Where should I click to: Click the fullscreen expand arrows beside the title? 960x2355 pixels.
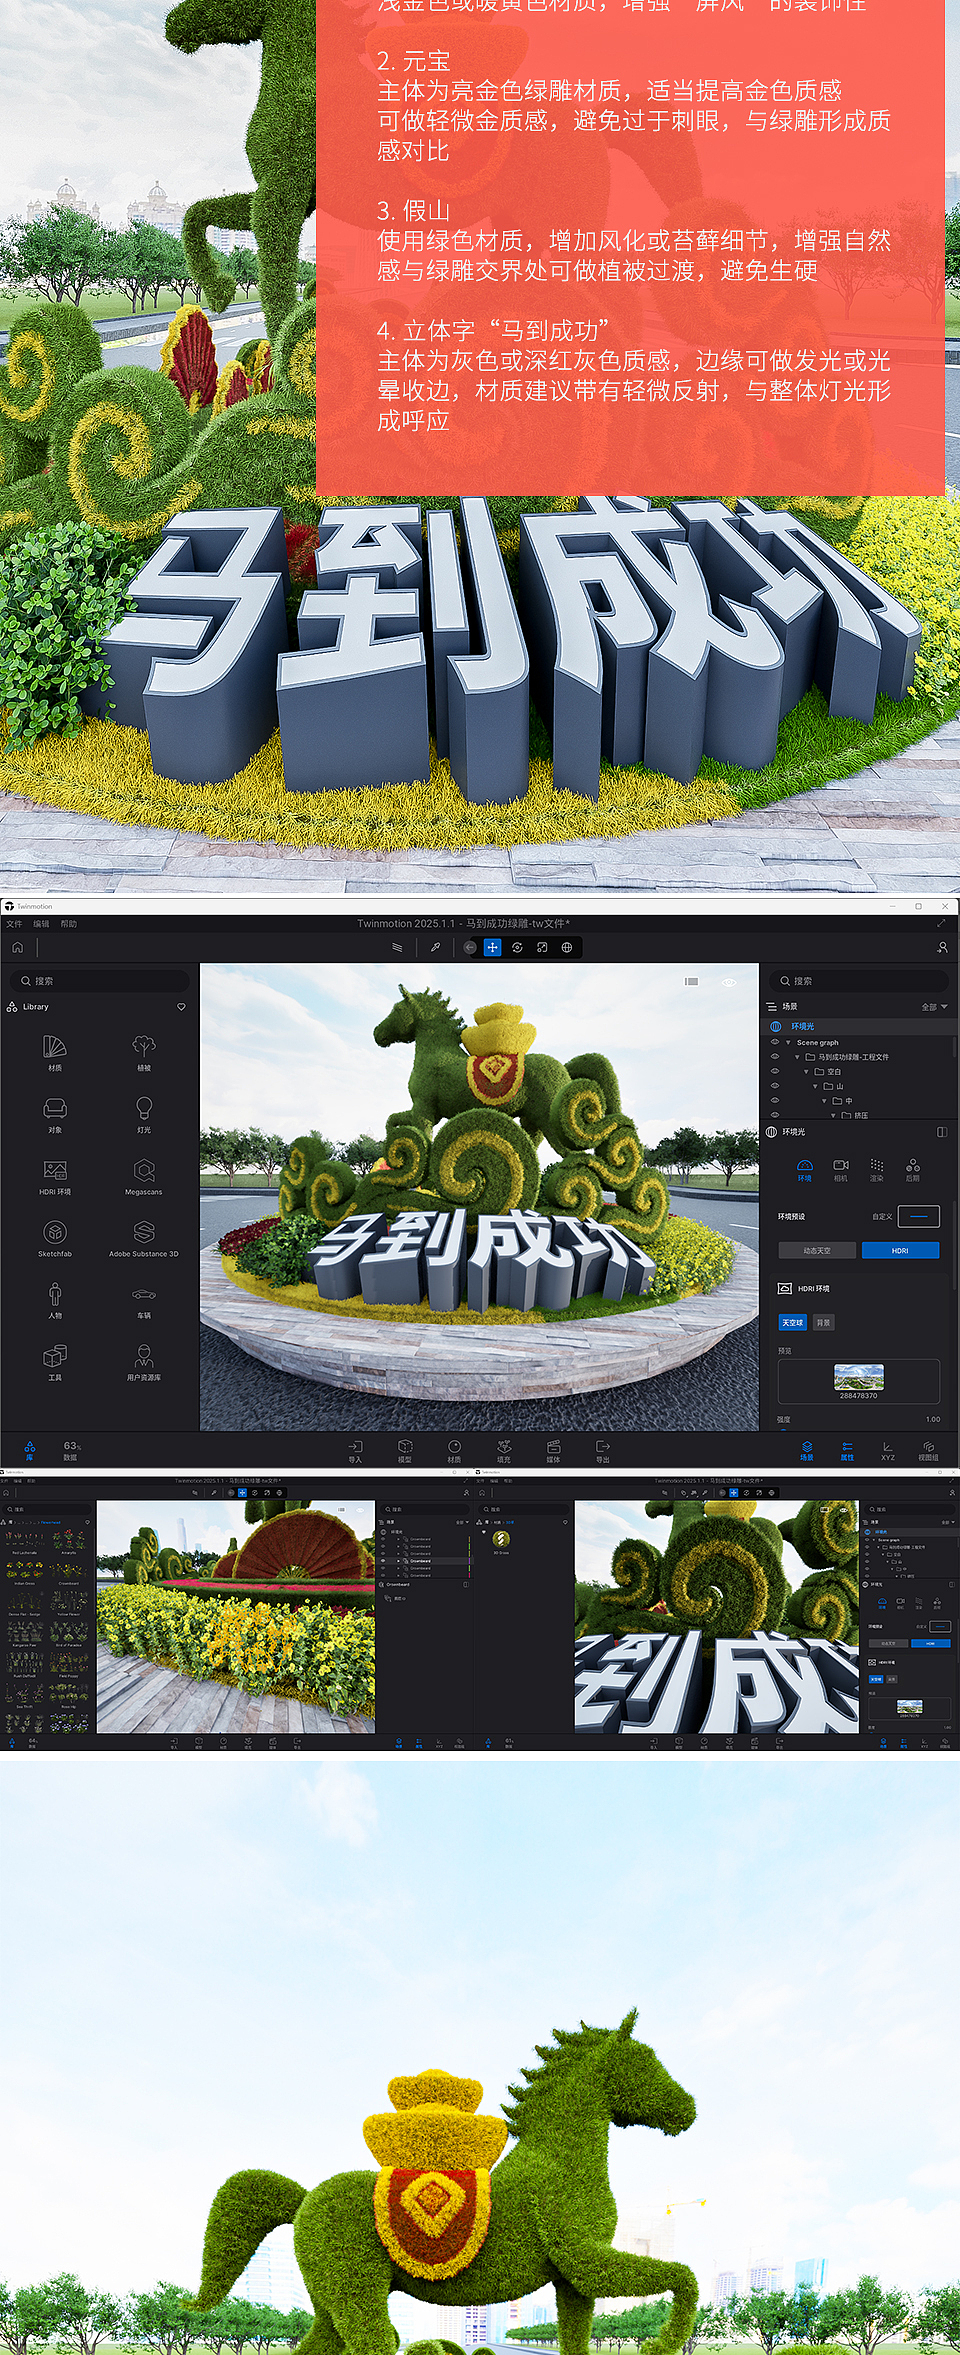coord(941,923)
